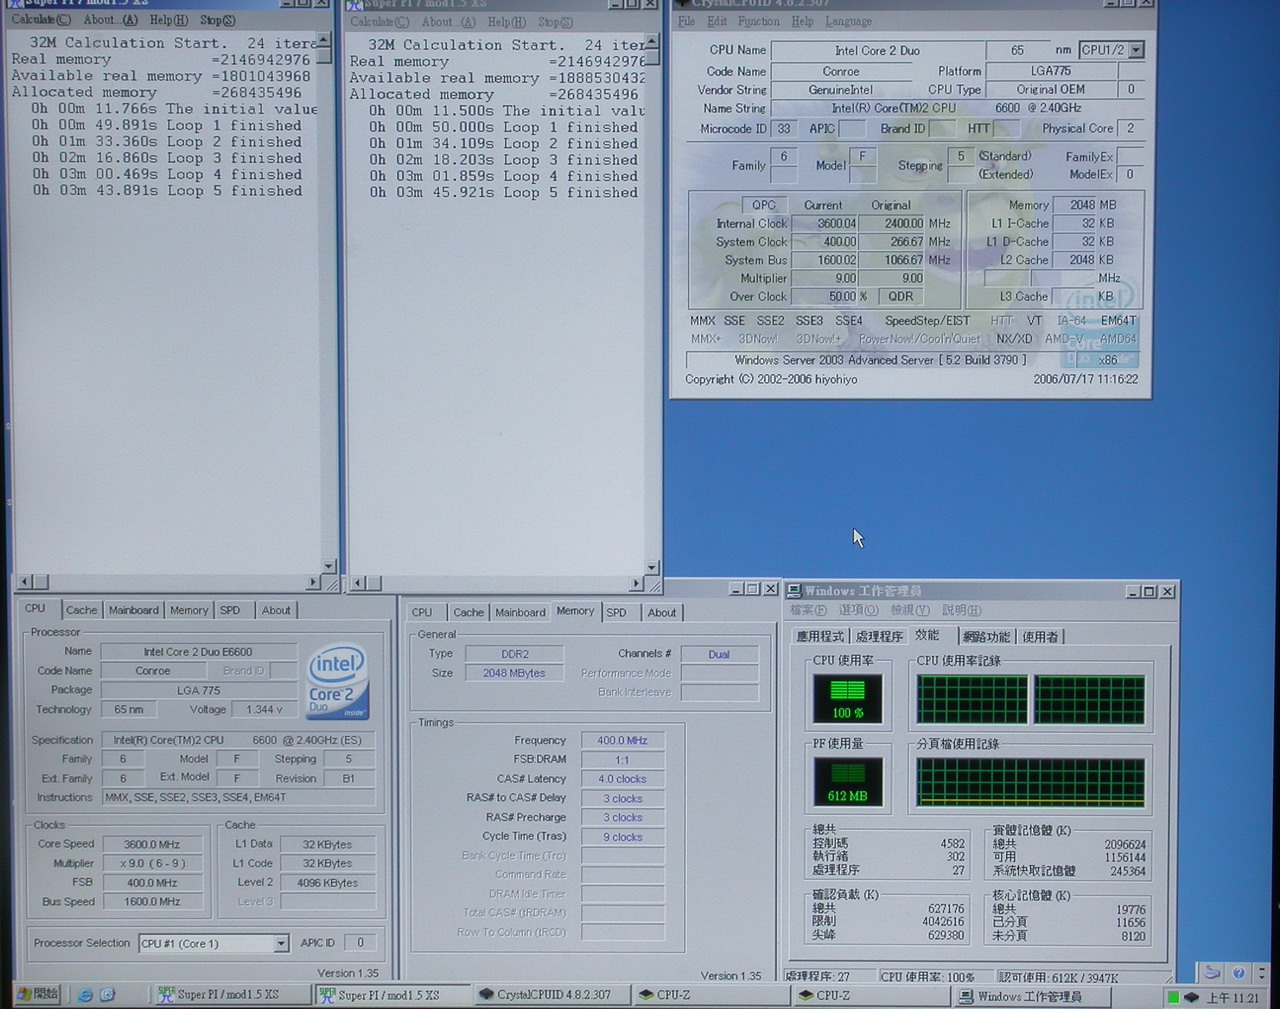Click the right scroll arrow in the 11.766s Super PI window

[x=313, y=582]
